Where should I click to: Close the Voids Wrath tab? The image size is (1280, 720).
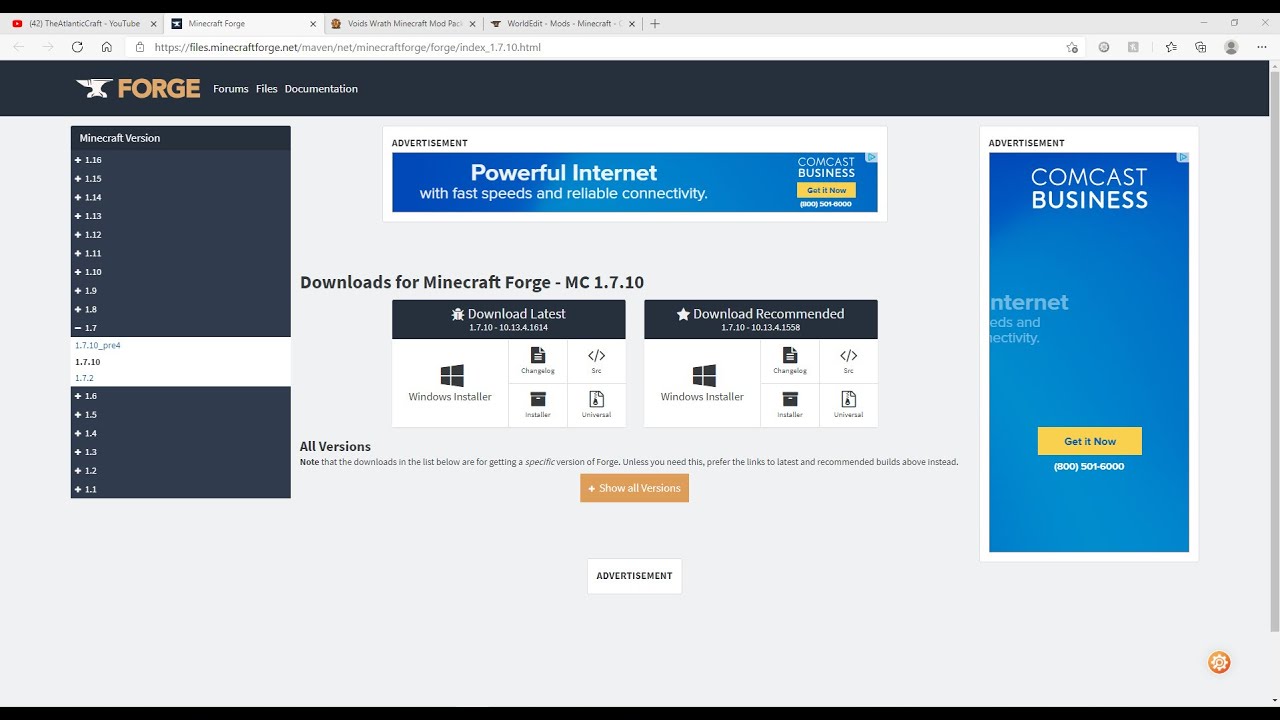(473, 23)
